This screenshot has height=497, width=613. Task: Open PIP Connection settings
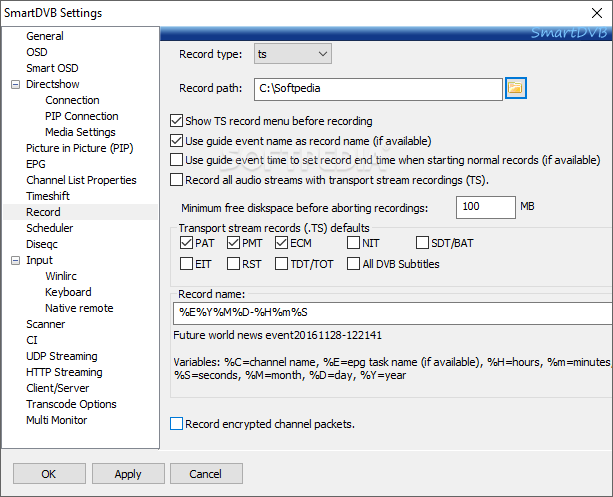point(81,116)
